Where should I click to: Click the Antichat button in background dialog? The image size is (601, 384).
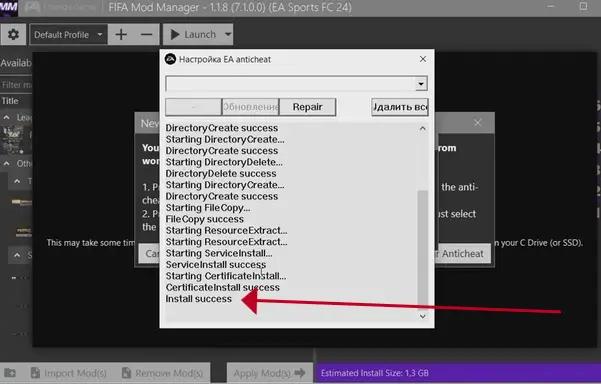tap(463, 254)
